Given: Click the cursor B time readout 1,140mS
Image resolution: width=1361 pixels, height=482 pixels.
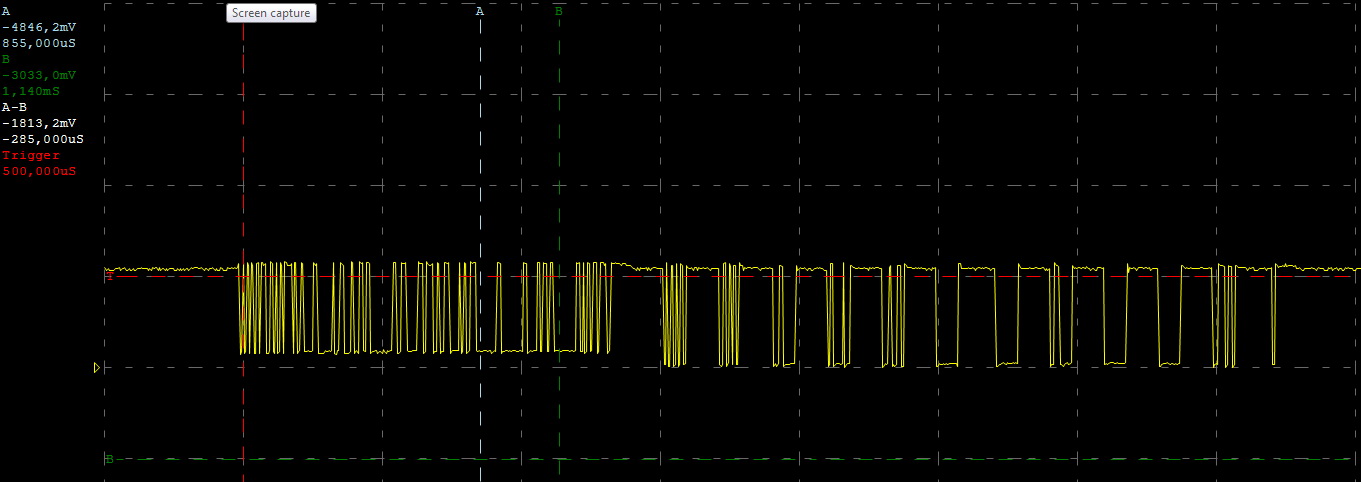Looking at the screenshot, I should click(x=31, y=91).
